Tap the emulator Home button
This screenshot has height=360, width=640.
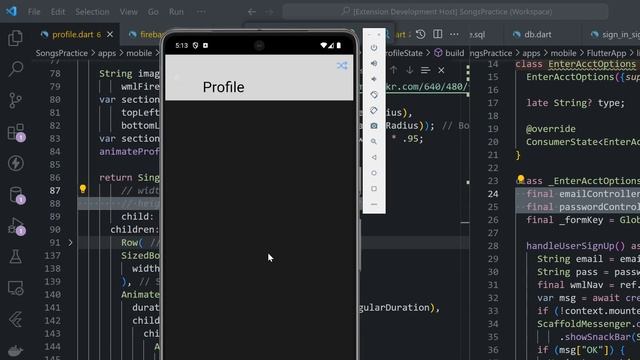pyautogui.click(x=374, y=173)
